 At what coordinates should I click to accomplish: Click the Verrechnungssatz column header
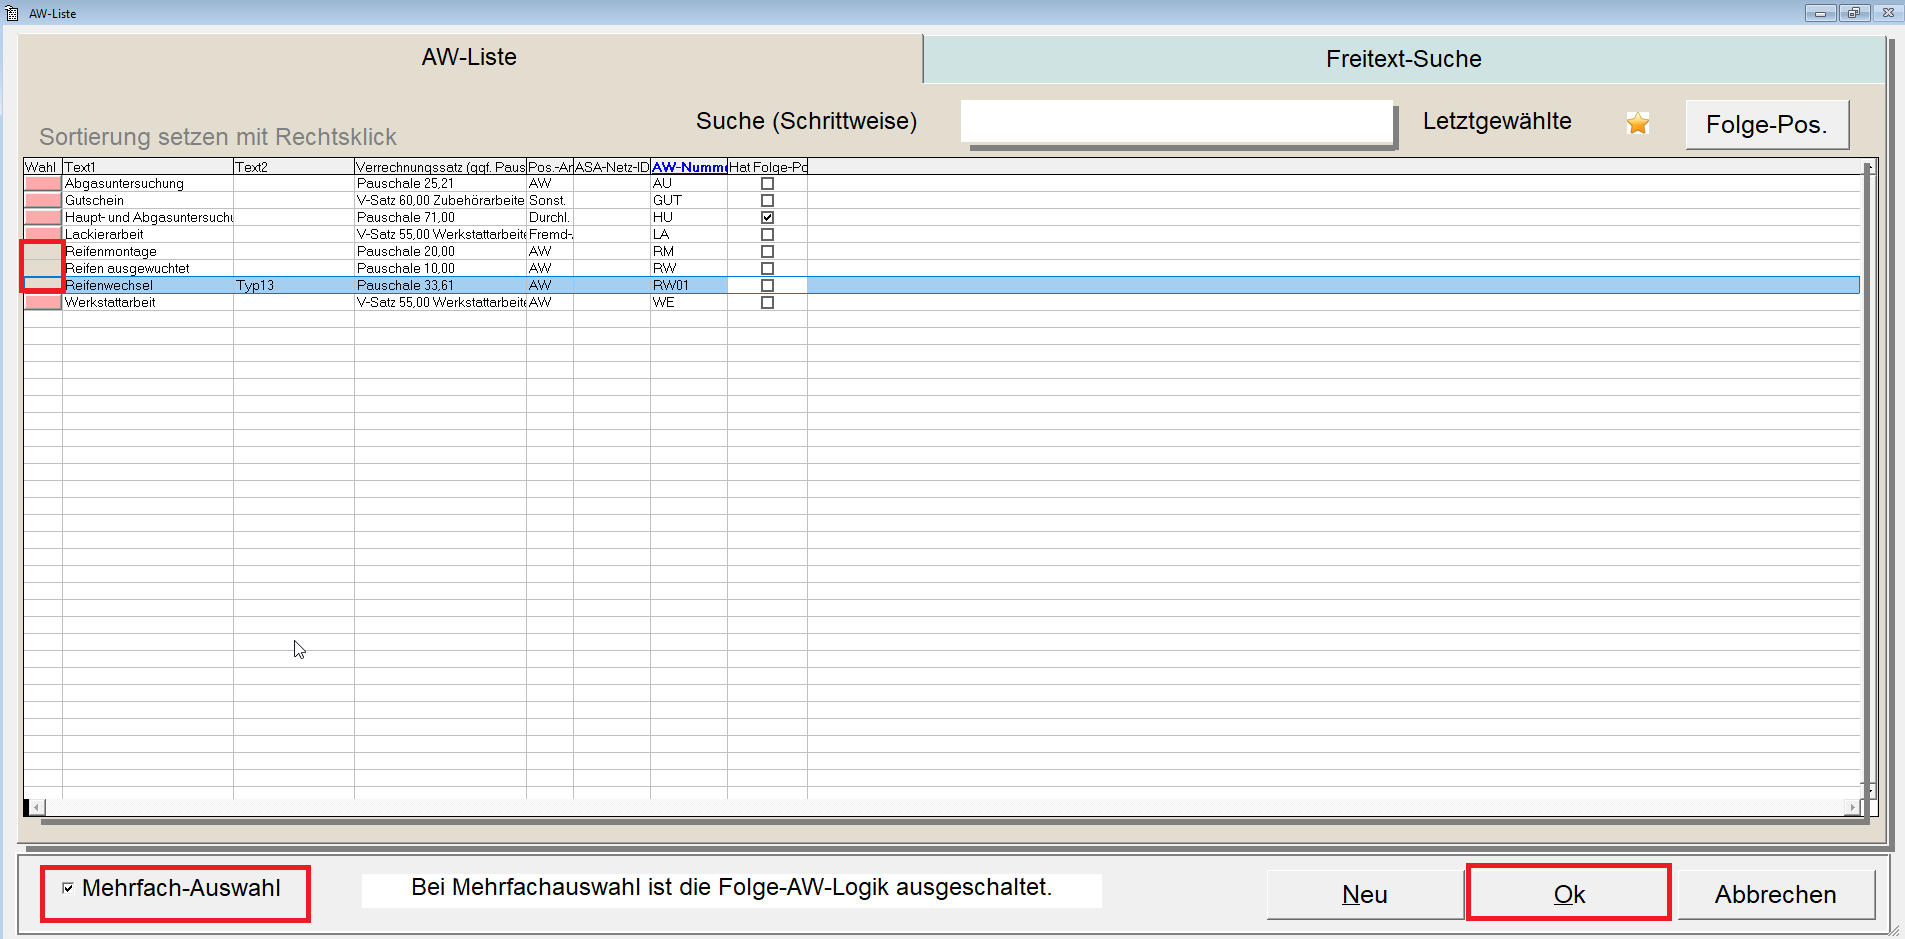click(440, 167)
